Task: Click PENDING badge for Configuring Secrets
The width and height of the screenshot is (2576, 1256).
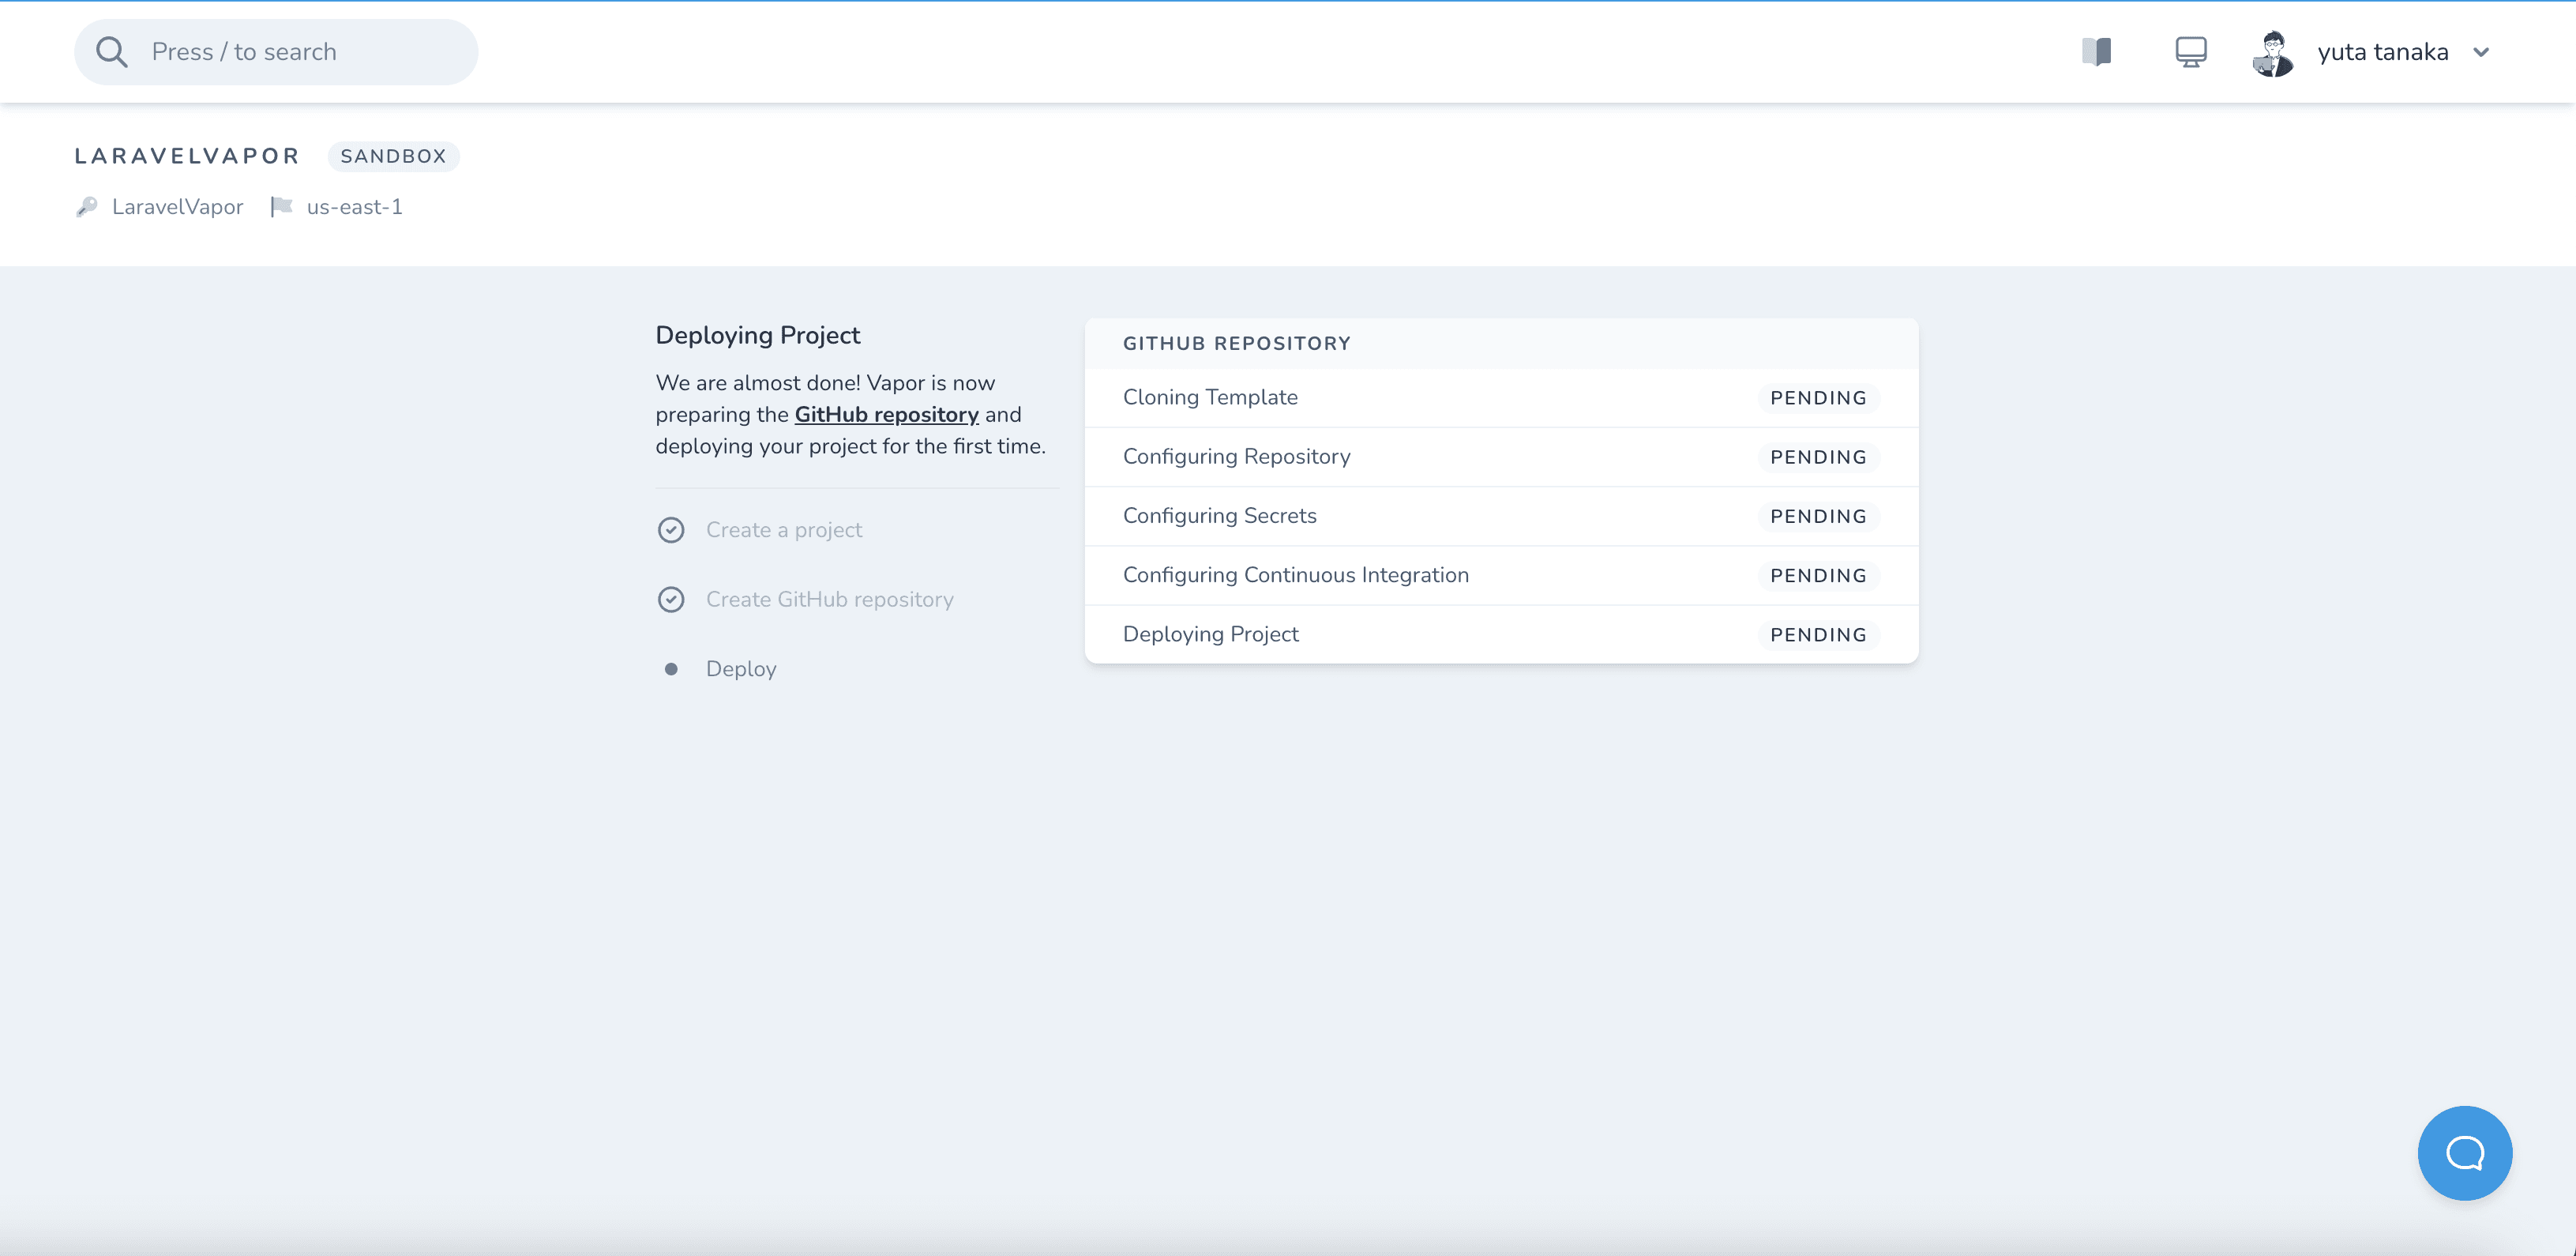Action: pyautogui.click(x=1818, y=516)
